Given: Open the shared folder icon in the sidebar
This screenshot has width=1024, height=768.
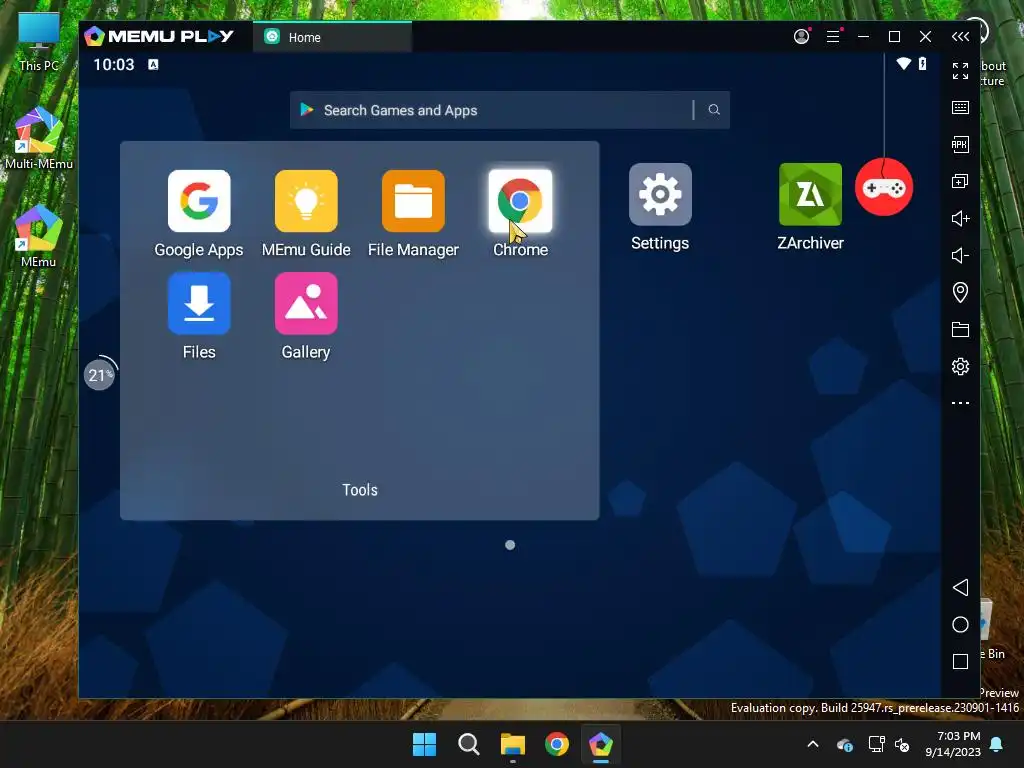Looking at the screenshot, I should tap(960, 330).
